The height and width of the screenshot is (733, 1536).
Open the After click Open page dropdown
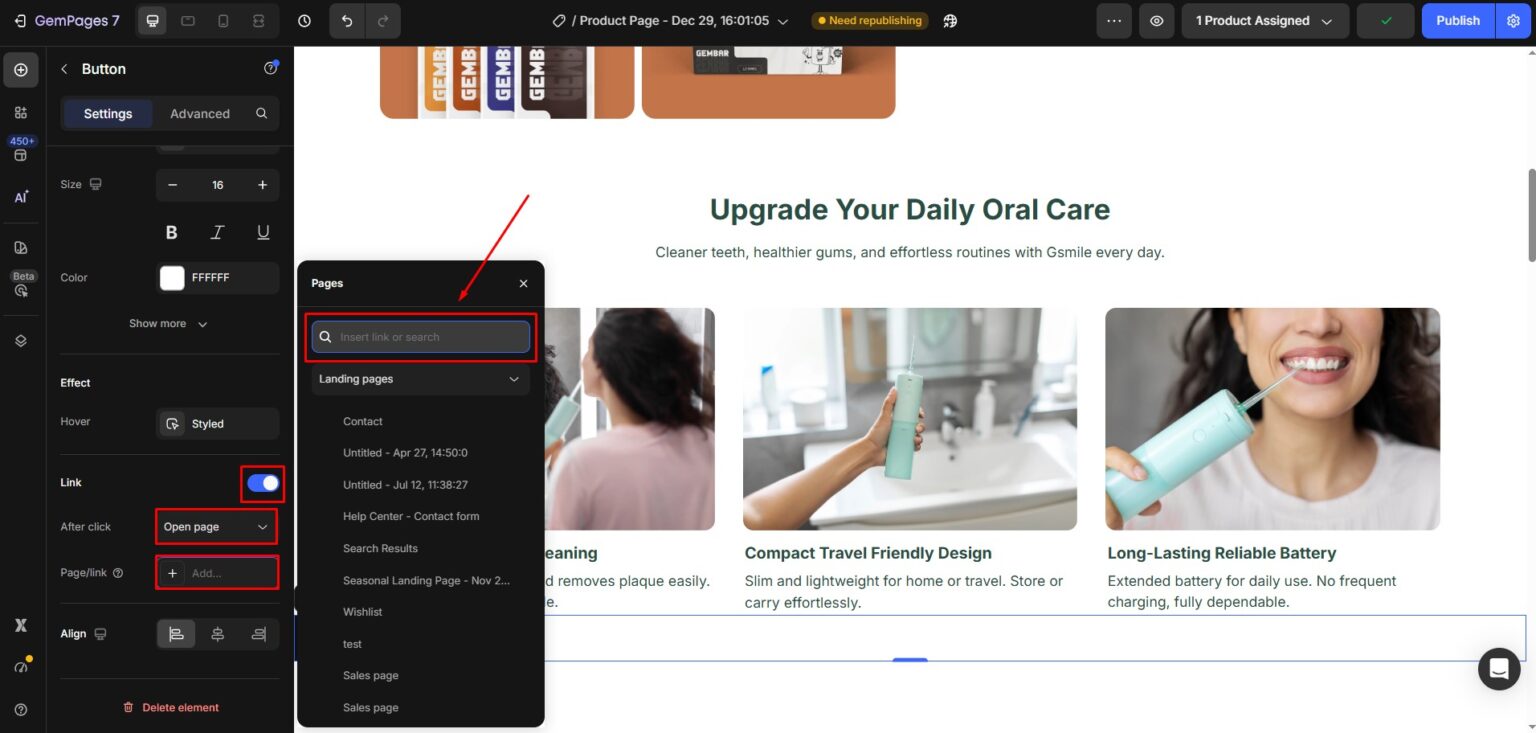point(217,527)
